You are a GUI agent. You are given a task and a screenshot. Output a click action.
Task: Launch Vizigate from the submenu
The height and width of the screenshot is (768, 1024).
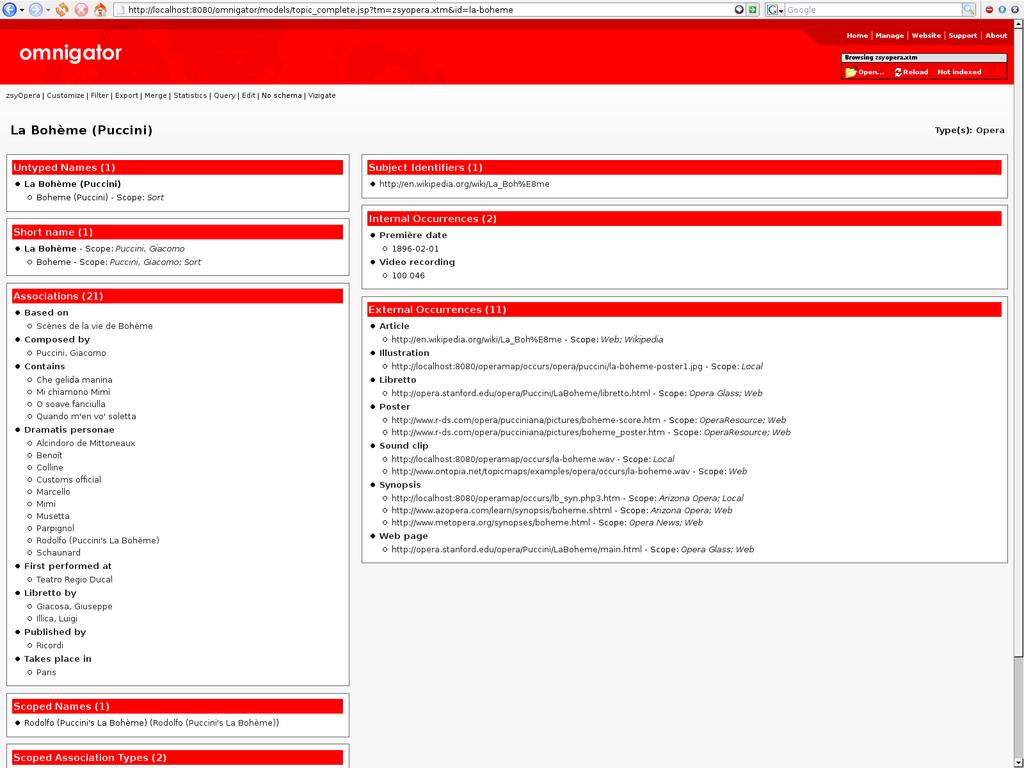pyautogui.click(x=322, y=95)
